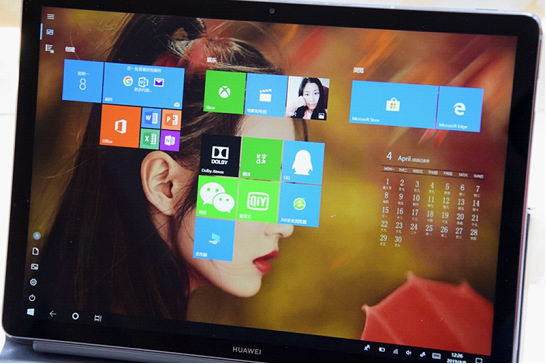The image size is (546, 364).
Task: Open the Microsoft Store tile
Action: [x=393, y=104]
